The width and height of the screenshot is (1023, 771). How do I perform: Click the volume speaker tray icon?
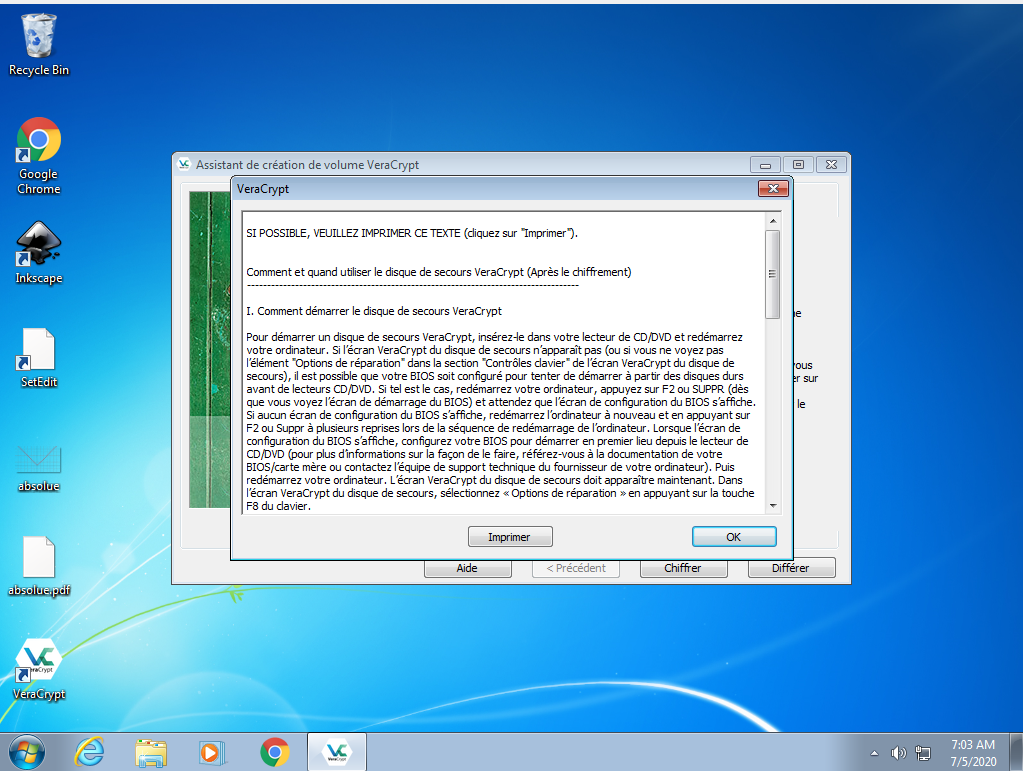pyautogui.click(x=898, y=753)
